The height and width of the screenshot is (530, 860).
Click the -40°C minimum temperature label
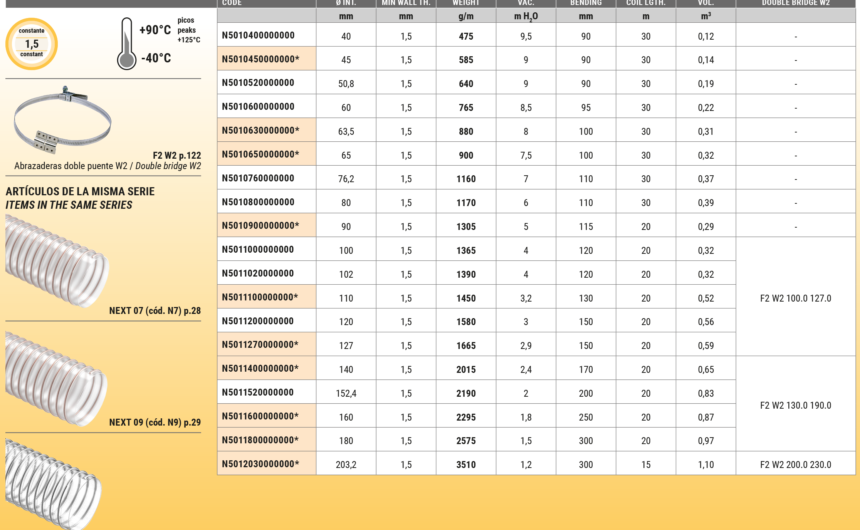click(155, 58)
